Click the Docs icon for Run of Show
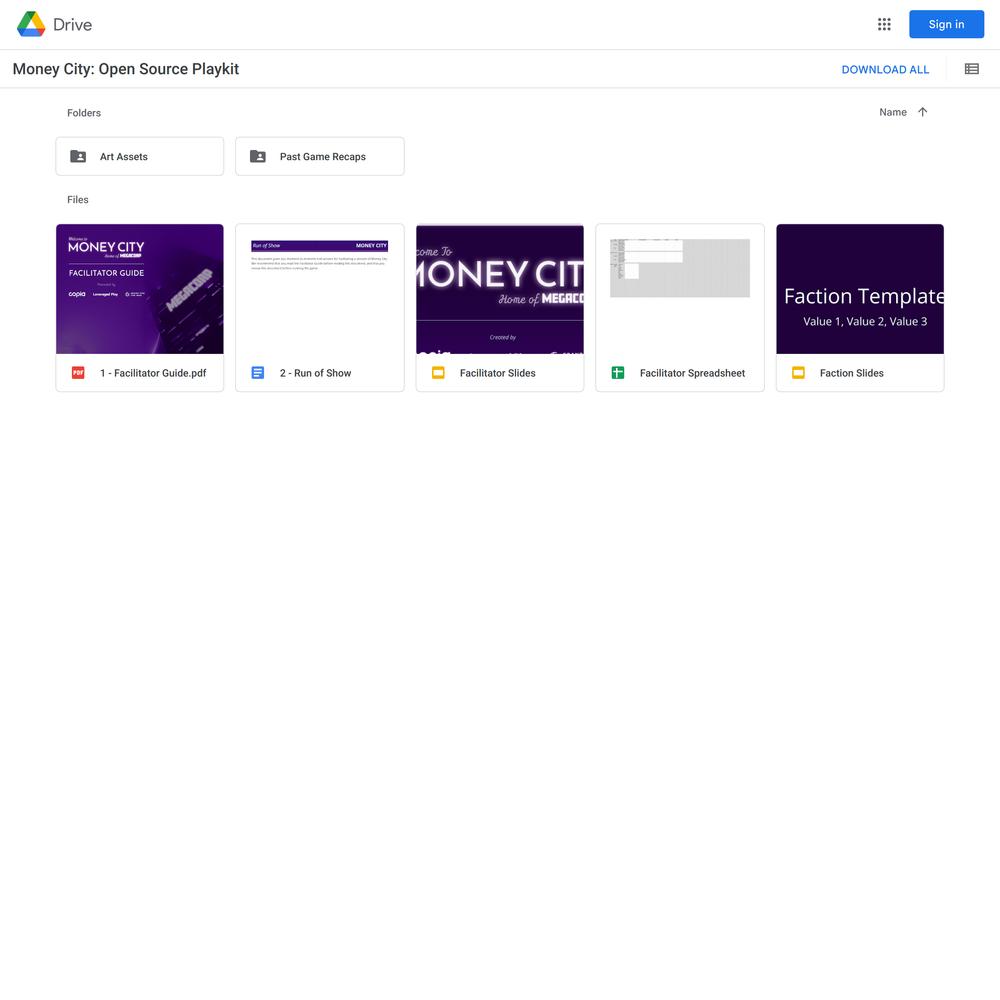This screenshot has height=1000, width=1000. pos(258,372)
